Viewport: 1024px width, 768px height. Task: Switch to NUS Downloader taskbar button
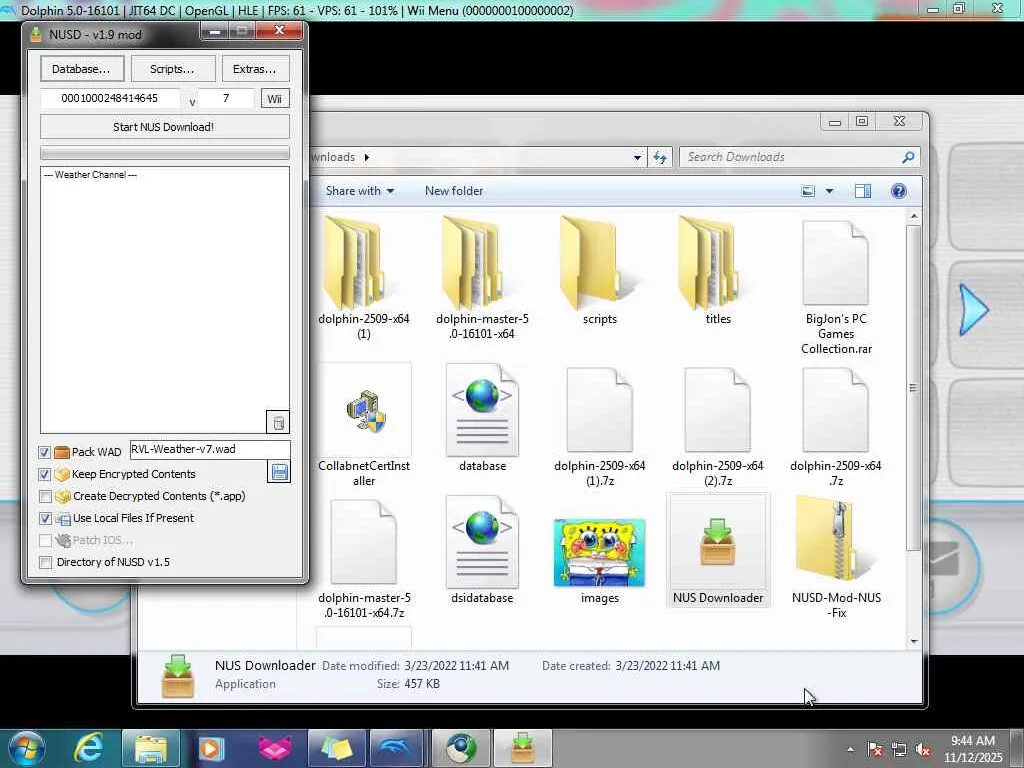click(522, 748)
